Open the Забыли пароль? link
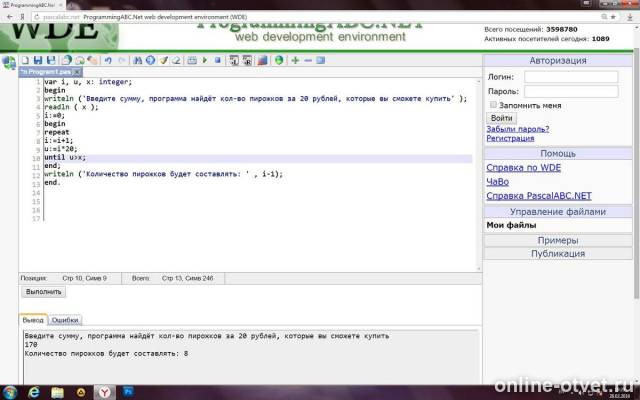This screenshot has width=640, height=400. [x=516, y=129]
